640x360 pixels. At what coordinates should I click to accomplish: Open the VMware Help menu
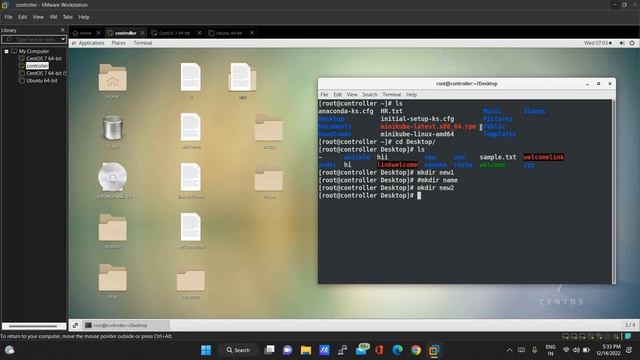84,17
